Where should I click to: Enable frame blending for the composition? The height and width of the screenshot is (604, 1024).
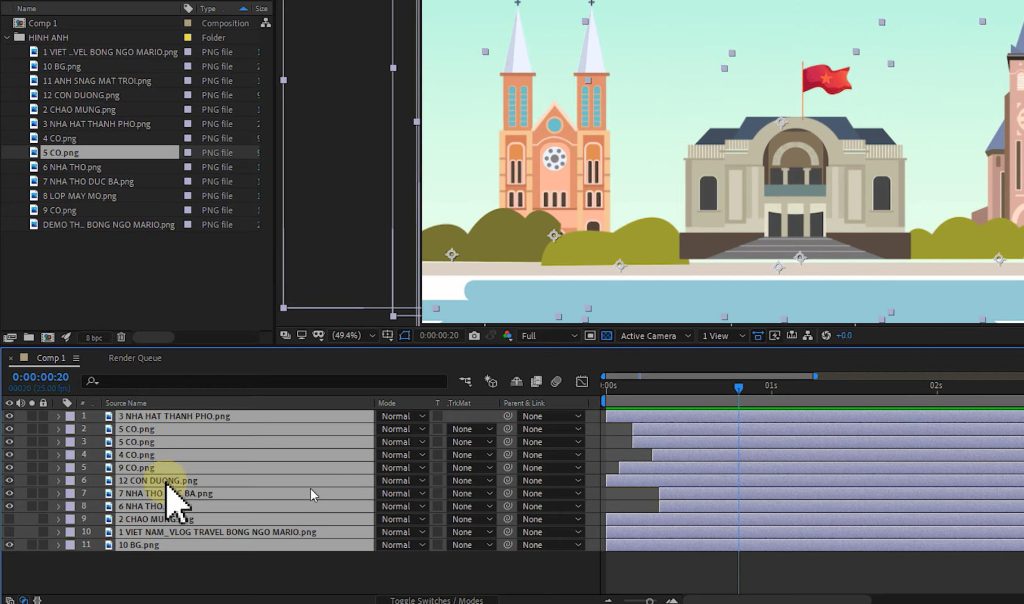coord(535,381)
